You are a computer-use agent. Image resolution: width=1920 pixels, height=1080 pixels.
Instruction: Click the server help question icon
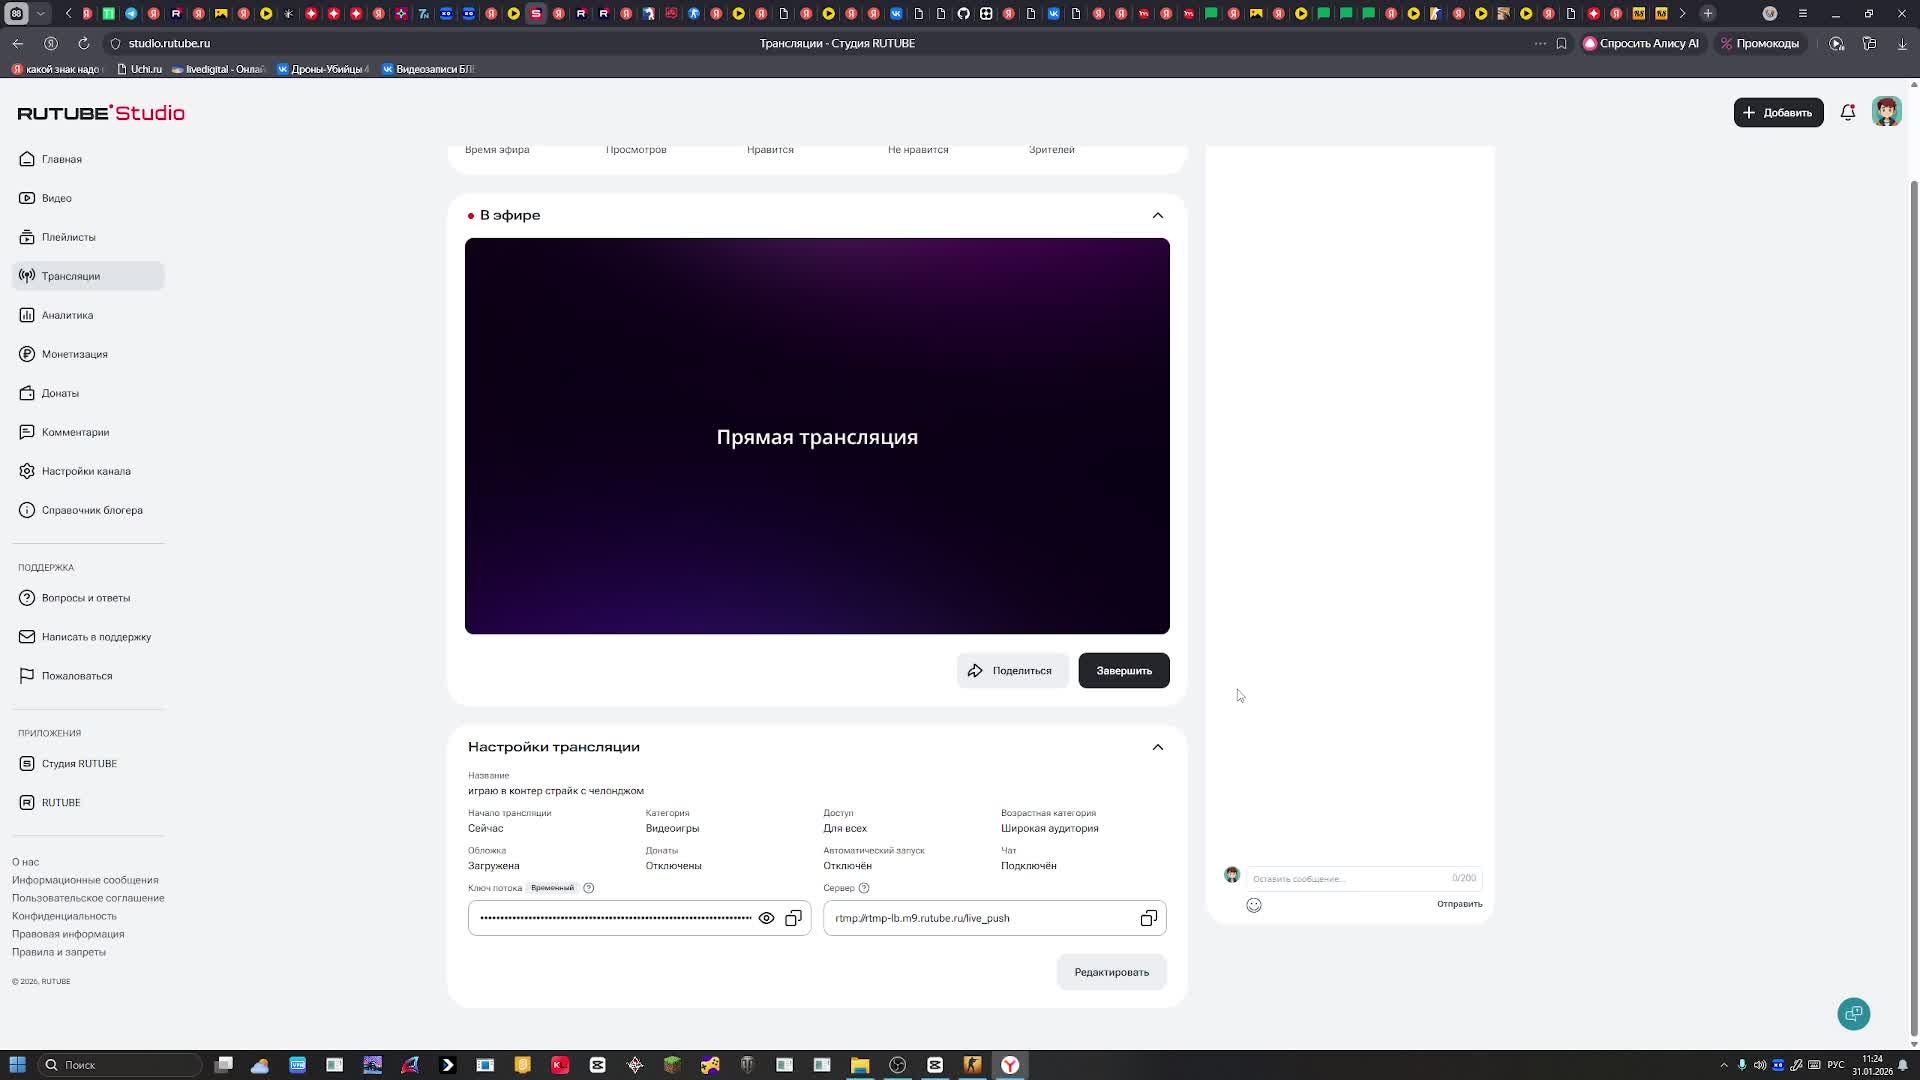click(x=864, y=888)
